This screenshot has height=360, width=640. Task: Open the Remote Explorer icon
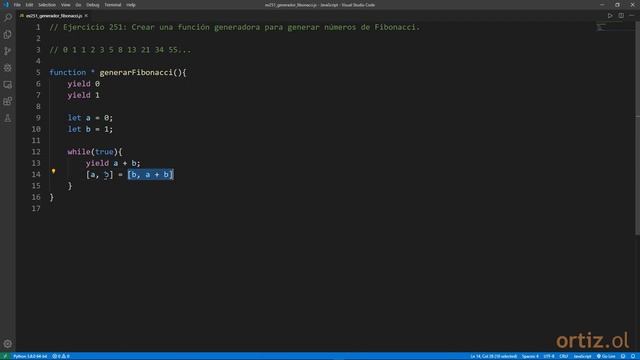pos(8,84)
